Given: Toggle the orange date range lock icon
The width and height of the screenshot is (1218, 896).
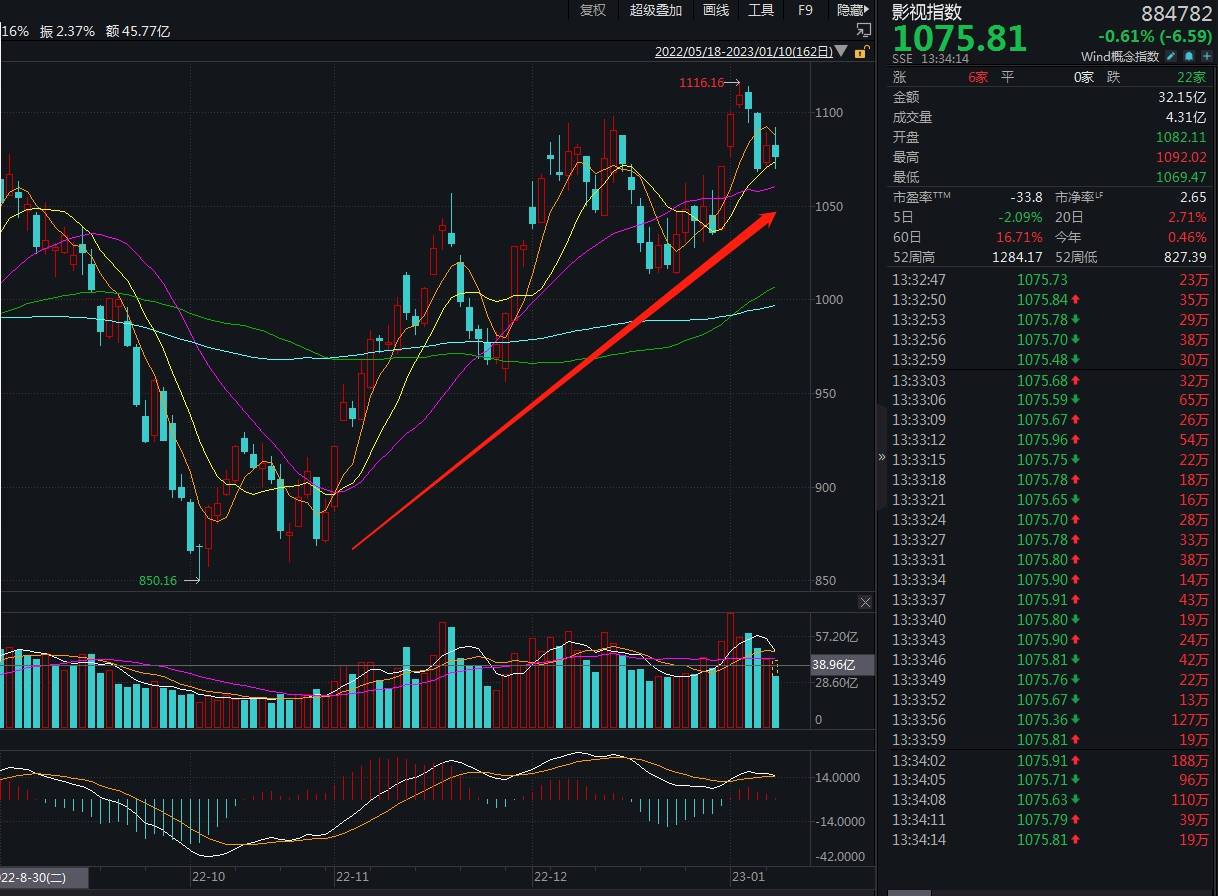Looking at the screenshot, I should 862,51.
